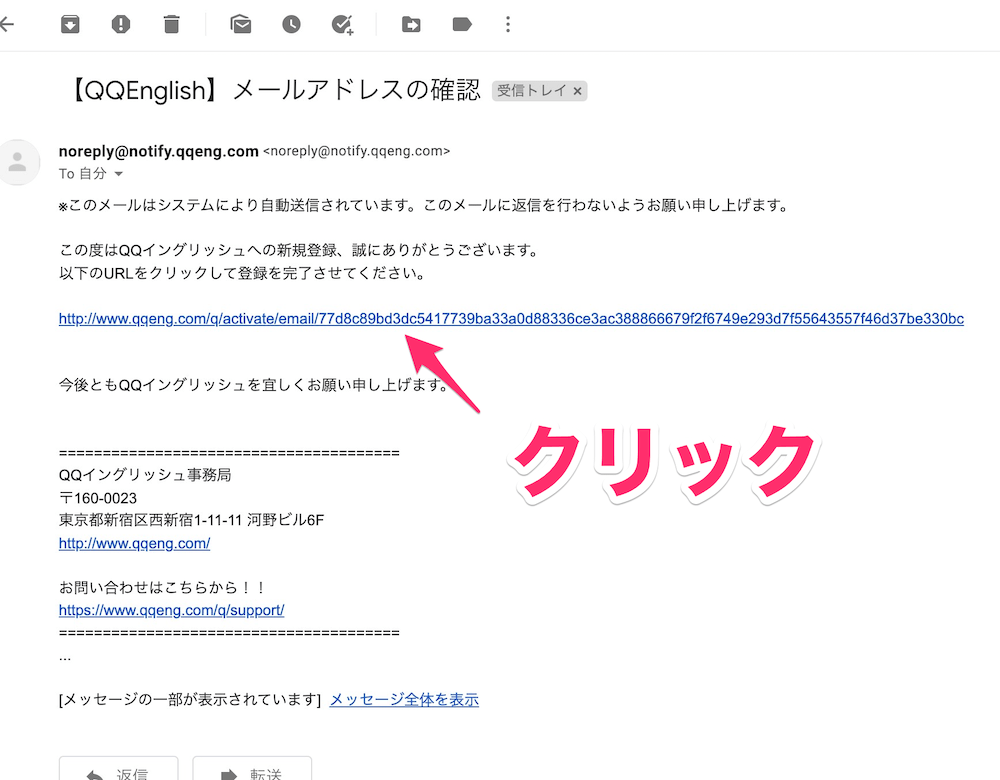
Task: Open the Labels icon
Action: (462, 25)
